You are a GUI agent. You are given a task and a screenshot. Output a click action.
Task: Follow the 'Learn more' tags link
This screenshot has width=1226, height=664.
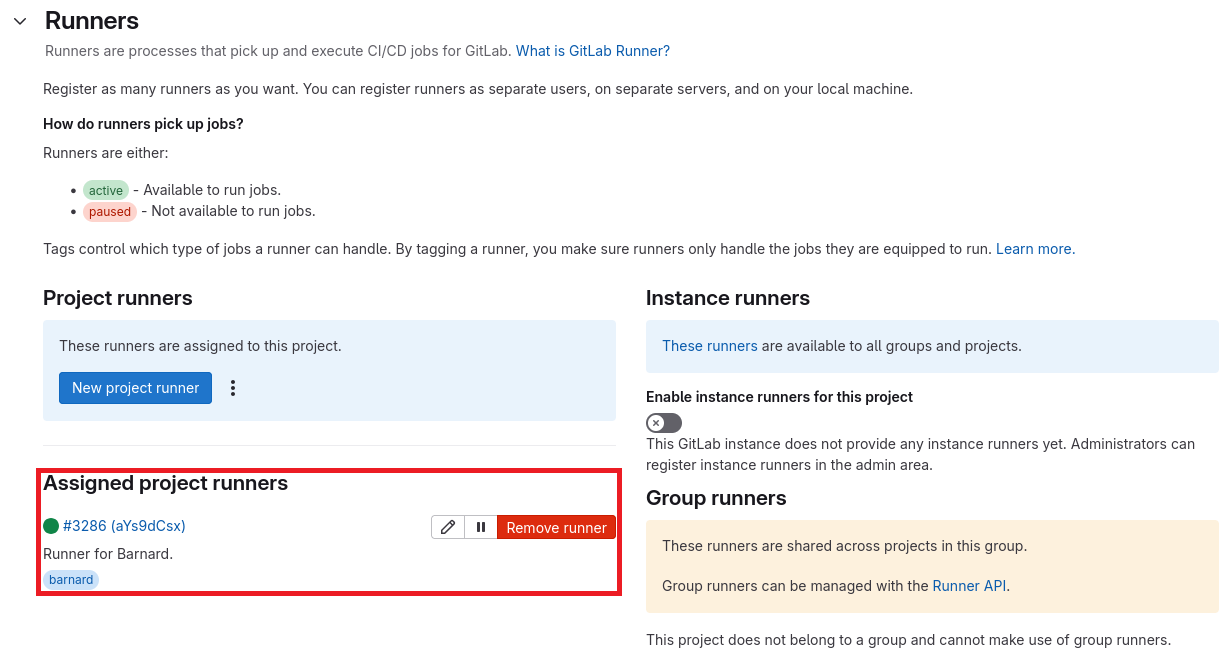point(1034,249)
